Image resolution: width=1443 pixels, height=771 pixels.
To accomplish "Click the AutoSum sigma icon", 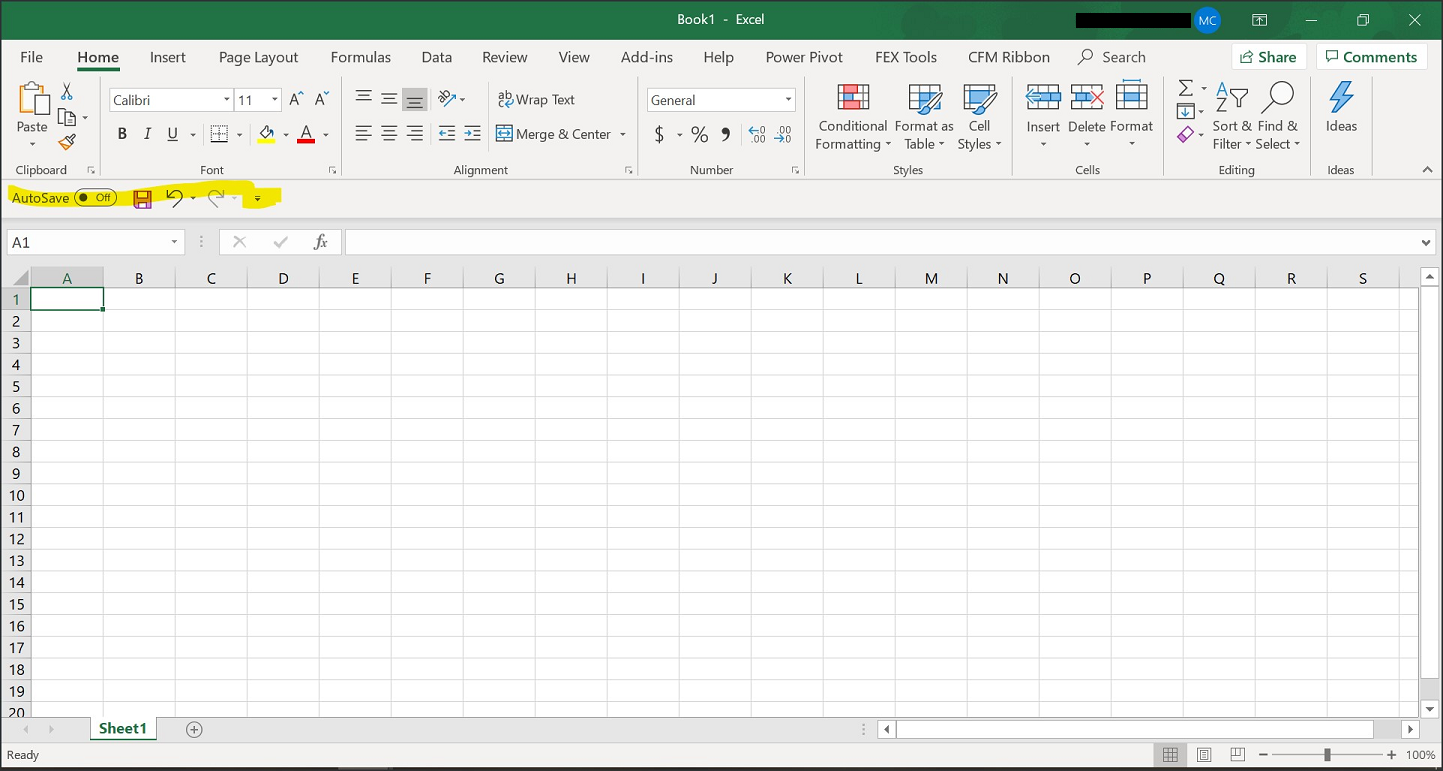I will click(x=1186, y=89).
